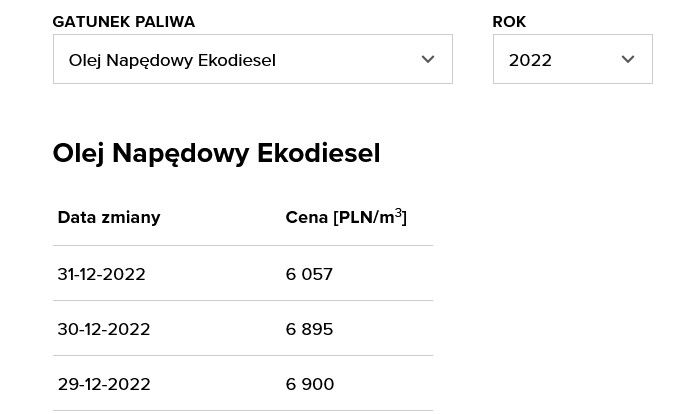Click Olej Napędowy Ekodiesel text inside dropdown
This screenshot has height=414, width=683.
pyautogui.click(x=172, y=60)
